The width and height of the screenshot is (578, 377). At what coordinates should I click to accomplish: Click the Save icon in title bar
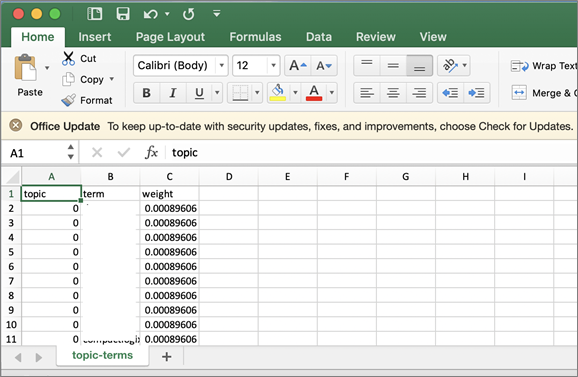point(123,14)
